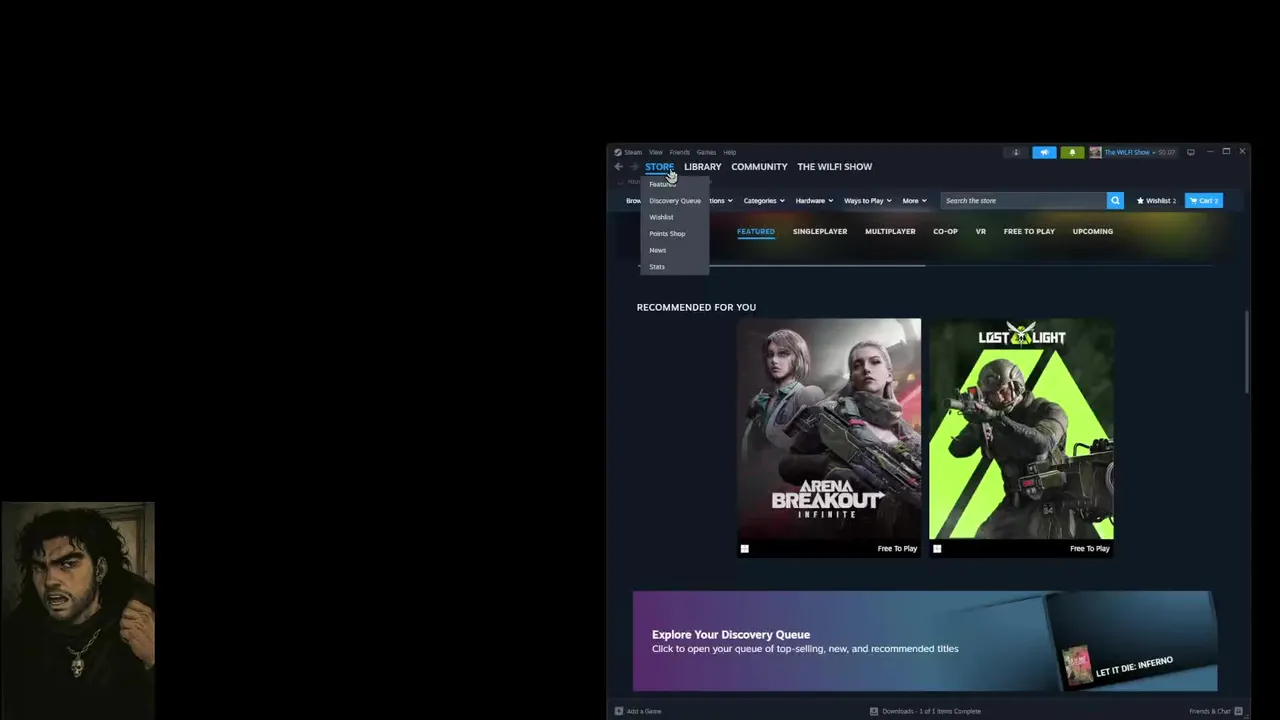The image size is (1280, 720).
Task: Click Explore Your Discovery Queue banner
Action: click(x=925, y=641)
